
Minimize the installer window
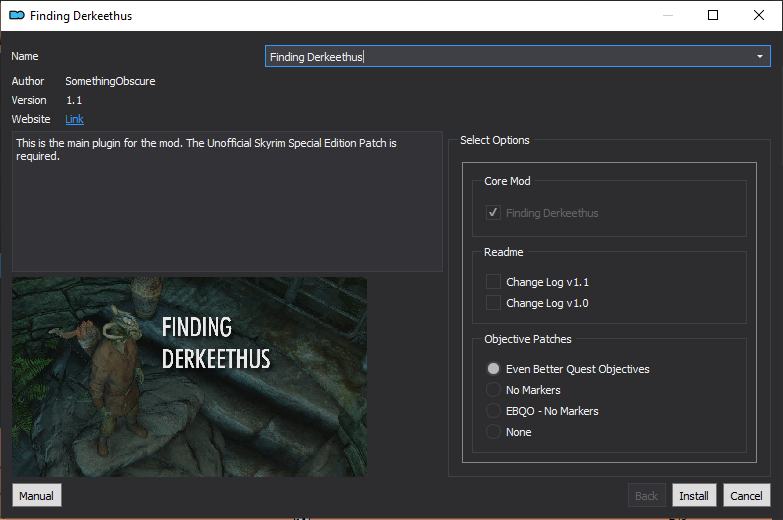point(668,15)
